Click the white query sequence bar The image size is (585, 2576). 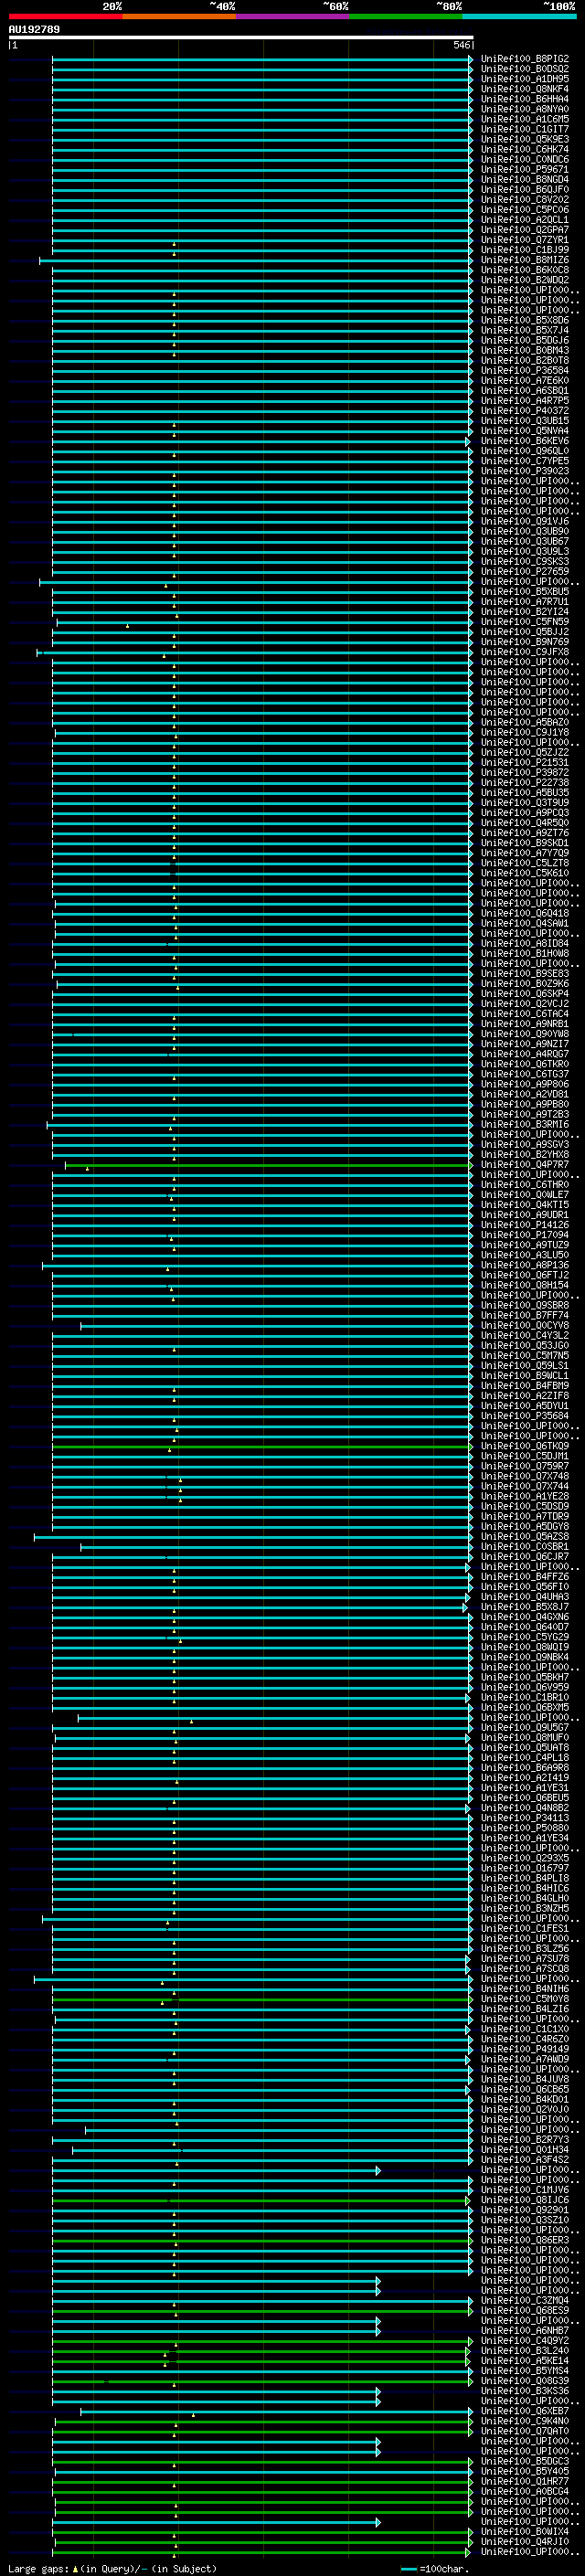click(x=241, y=38)
